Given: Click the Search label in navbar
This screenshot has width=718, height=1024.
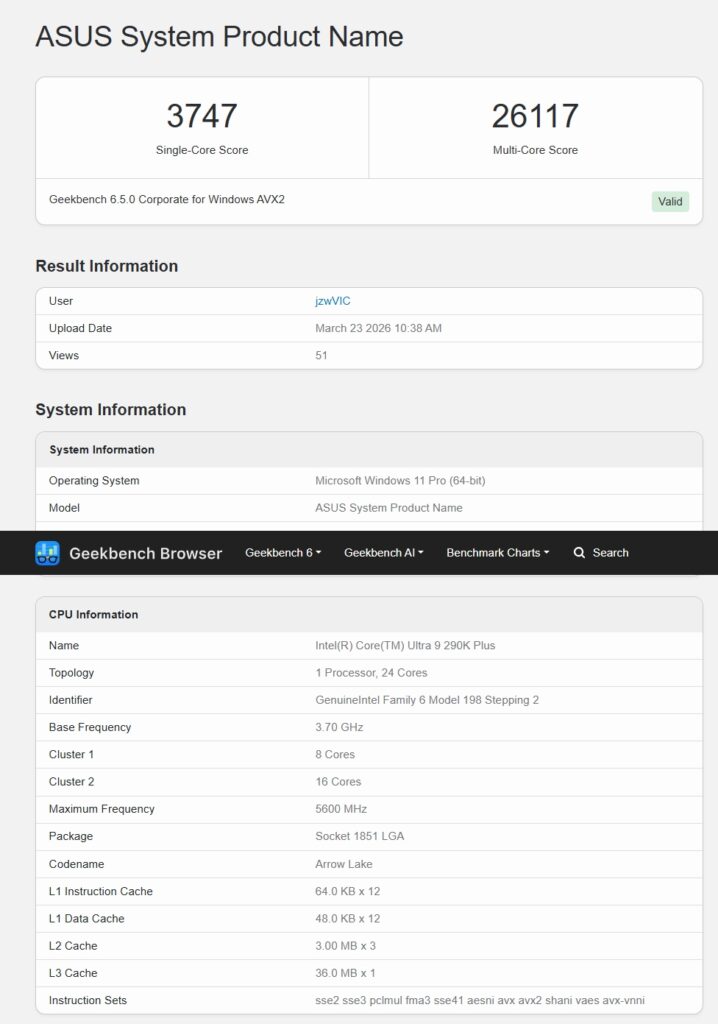Looking at the screenshot, I should coord(610,553).
